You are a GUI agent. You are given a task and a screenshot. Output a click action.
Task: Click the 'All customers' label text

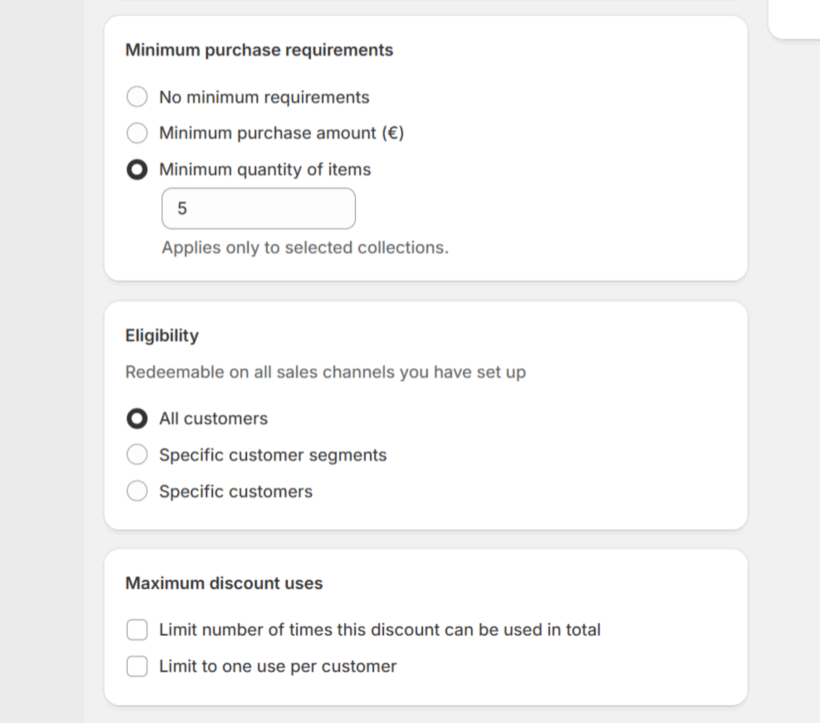point(213,418)
